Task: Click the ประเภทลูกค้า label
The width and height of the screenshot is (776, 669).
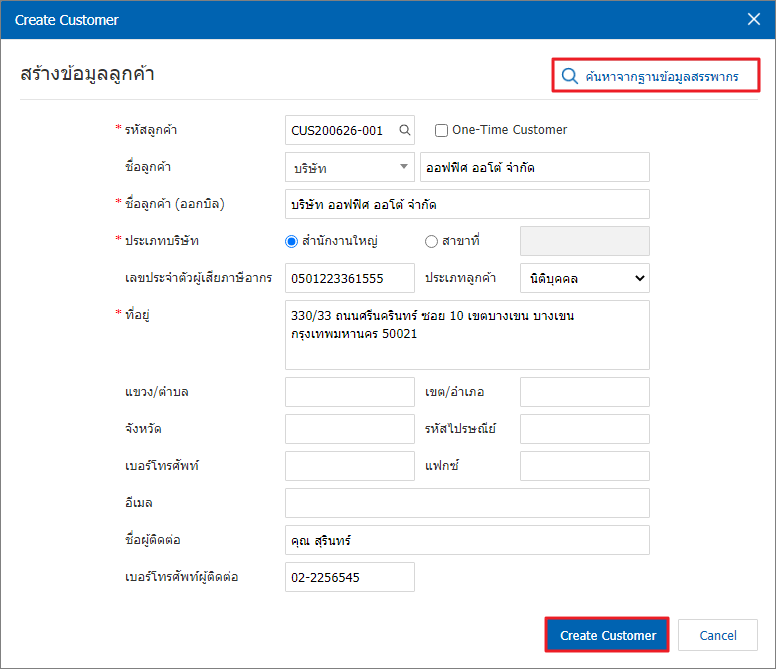Action: [460, 278]
